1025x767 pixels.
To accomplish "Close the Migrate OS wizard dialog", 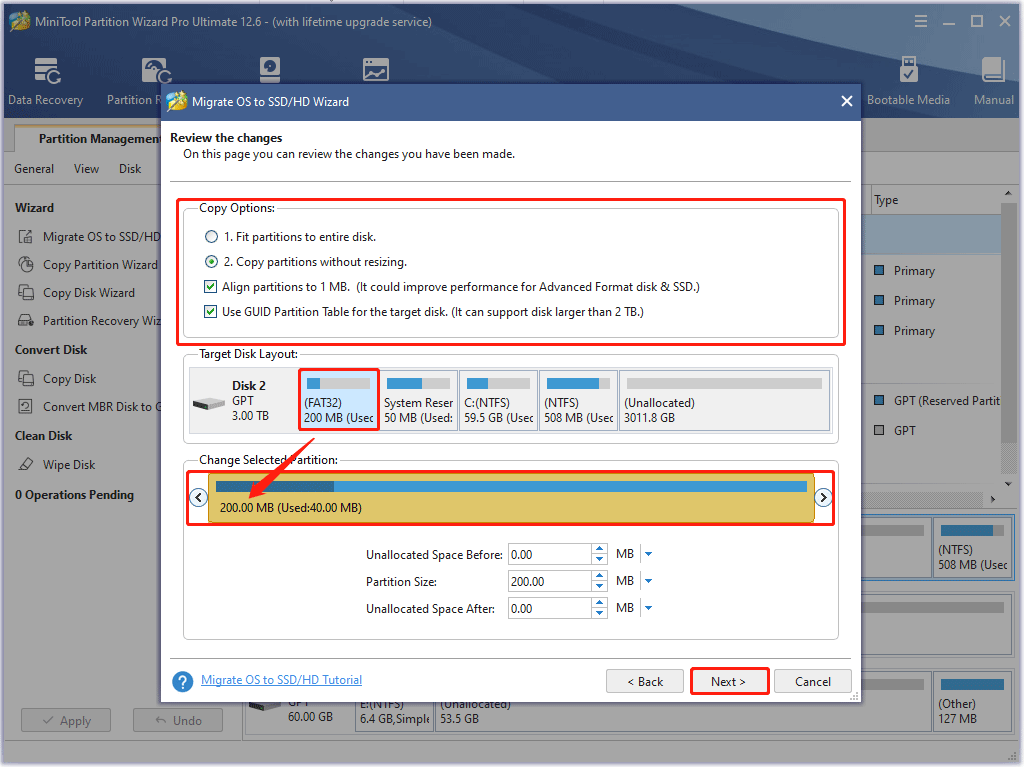I will click(847, 101).
